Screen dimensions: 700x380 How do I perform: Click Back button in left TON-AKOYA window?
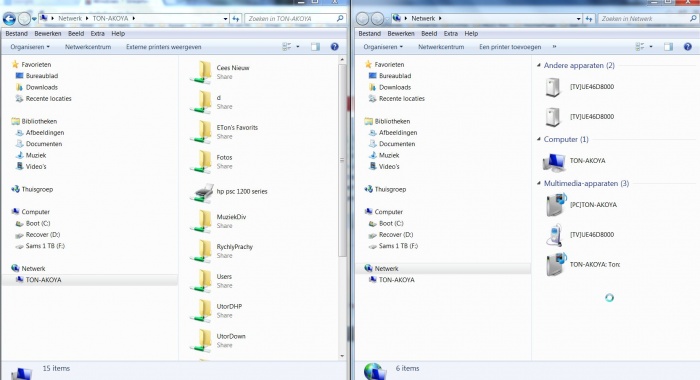(x=9, y=19)
